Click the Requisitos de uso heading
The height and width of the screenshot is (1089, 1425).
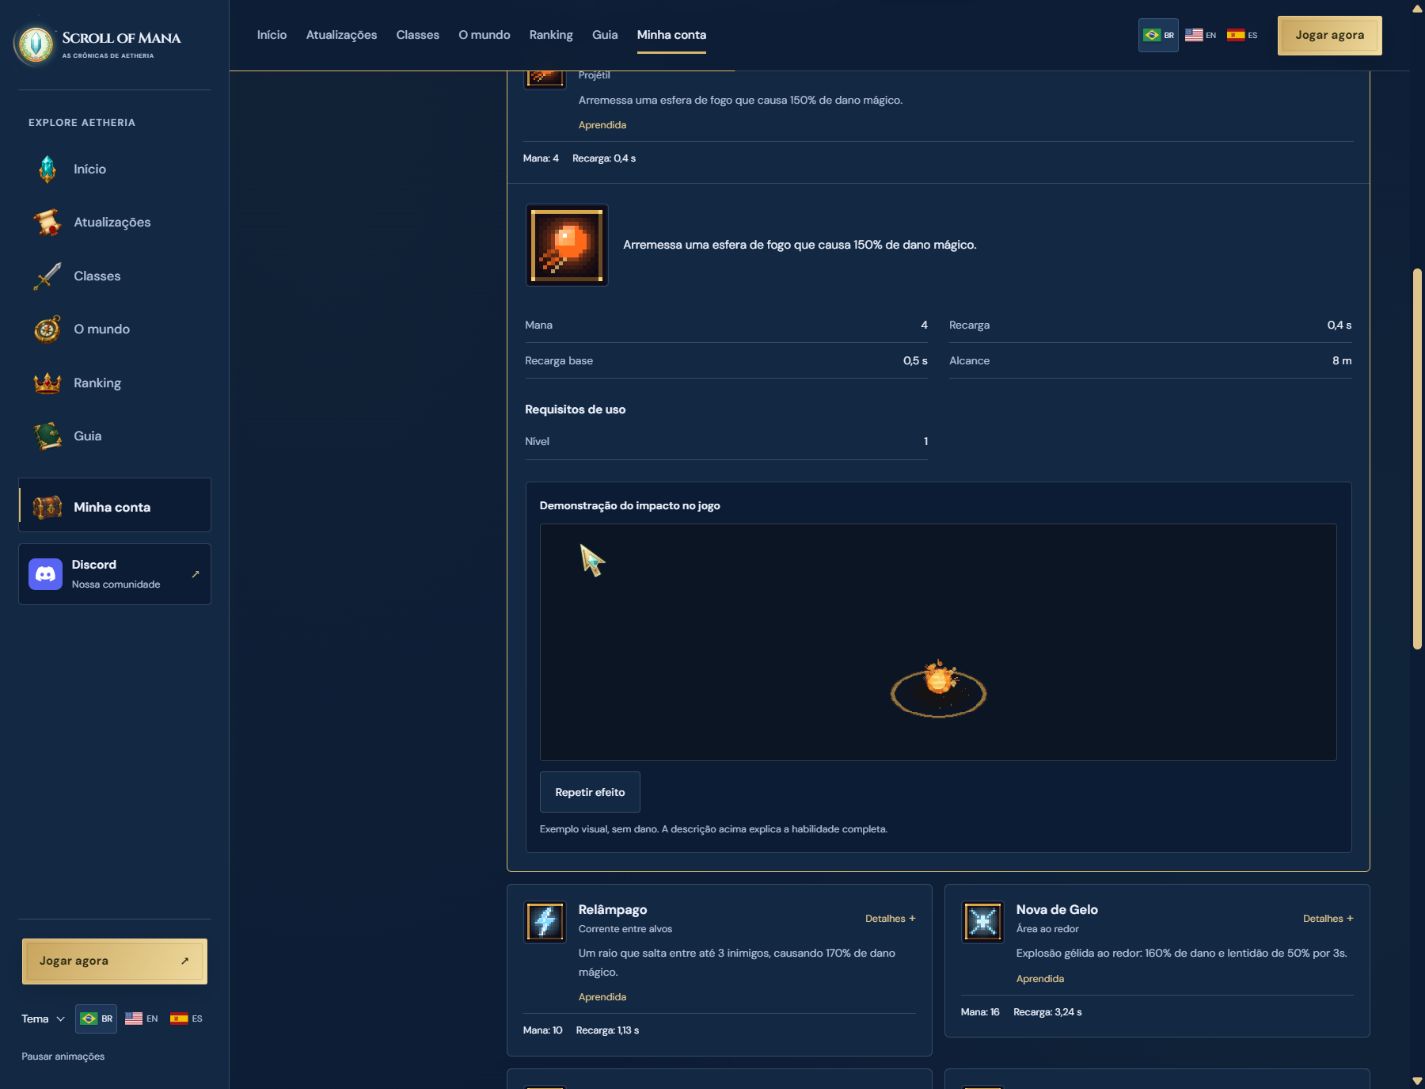(x=575, y=410)
